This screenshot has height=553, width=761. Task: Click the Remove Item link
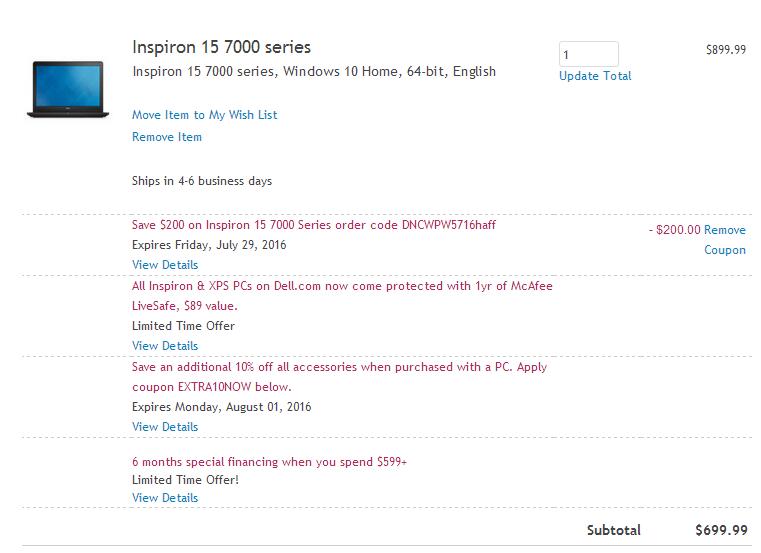[166, 137]
